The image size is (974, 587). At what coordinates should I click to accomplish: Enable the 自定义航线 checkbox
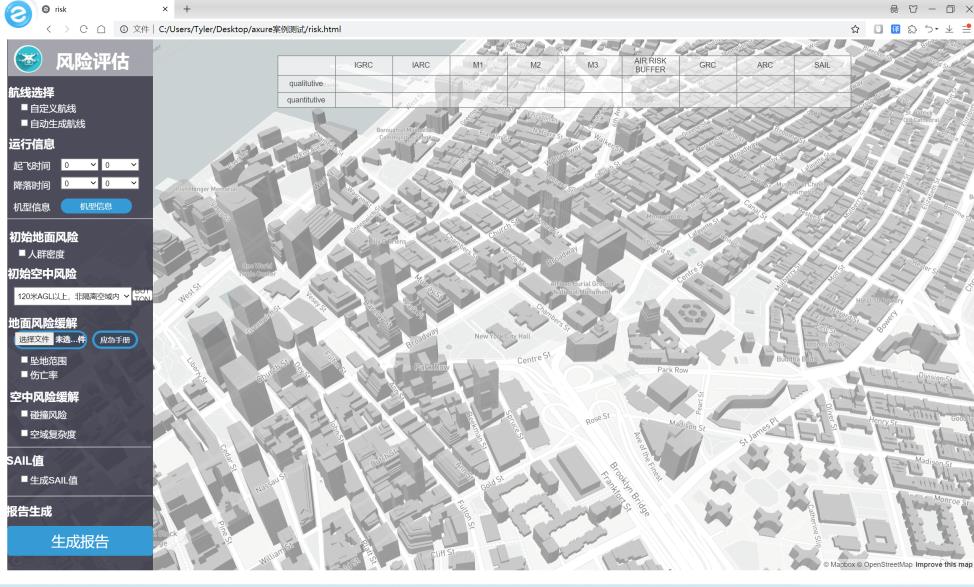(x=25, y=107)
